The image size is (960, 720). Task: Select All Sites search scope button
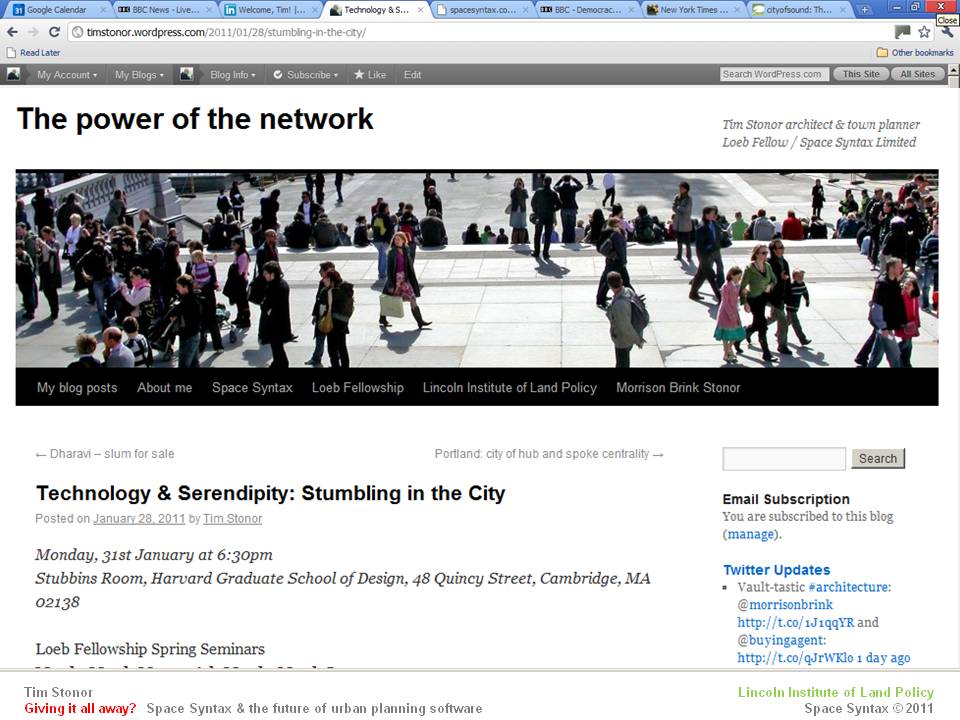917,74
